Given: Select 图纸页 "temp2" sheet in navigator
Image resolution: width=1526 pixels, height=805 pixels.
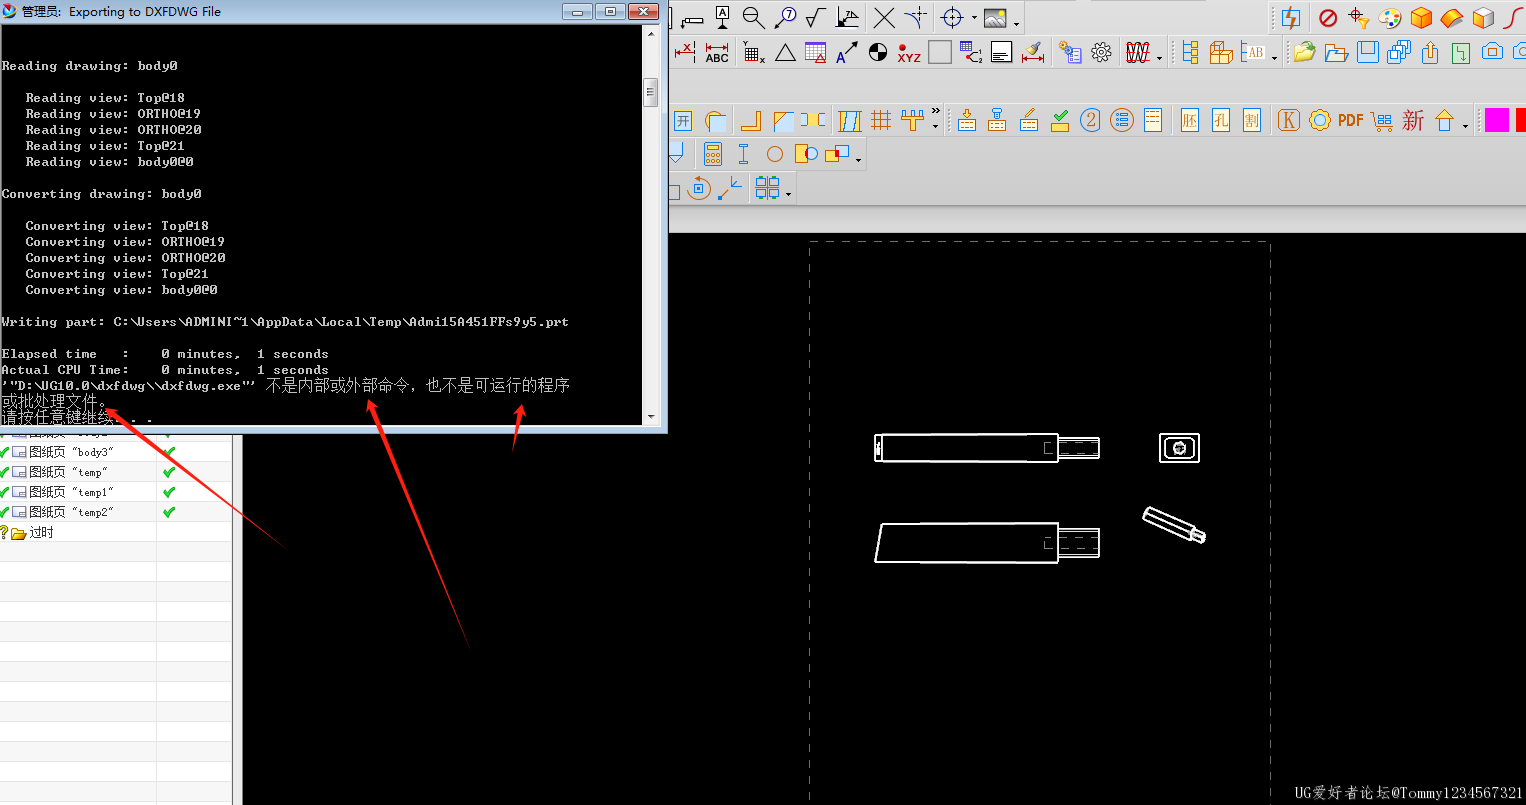Looking at the screenshot, I should [x=71, y=512].
